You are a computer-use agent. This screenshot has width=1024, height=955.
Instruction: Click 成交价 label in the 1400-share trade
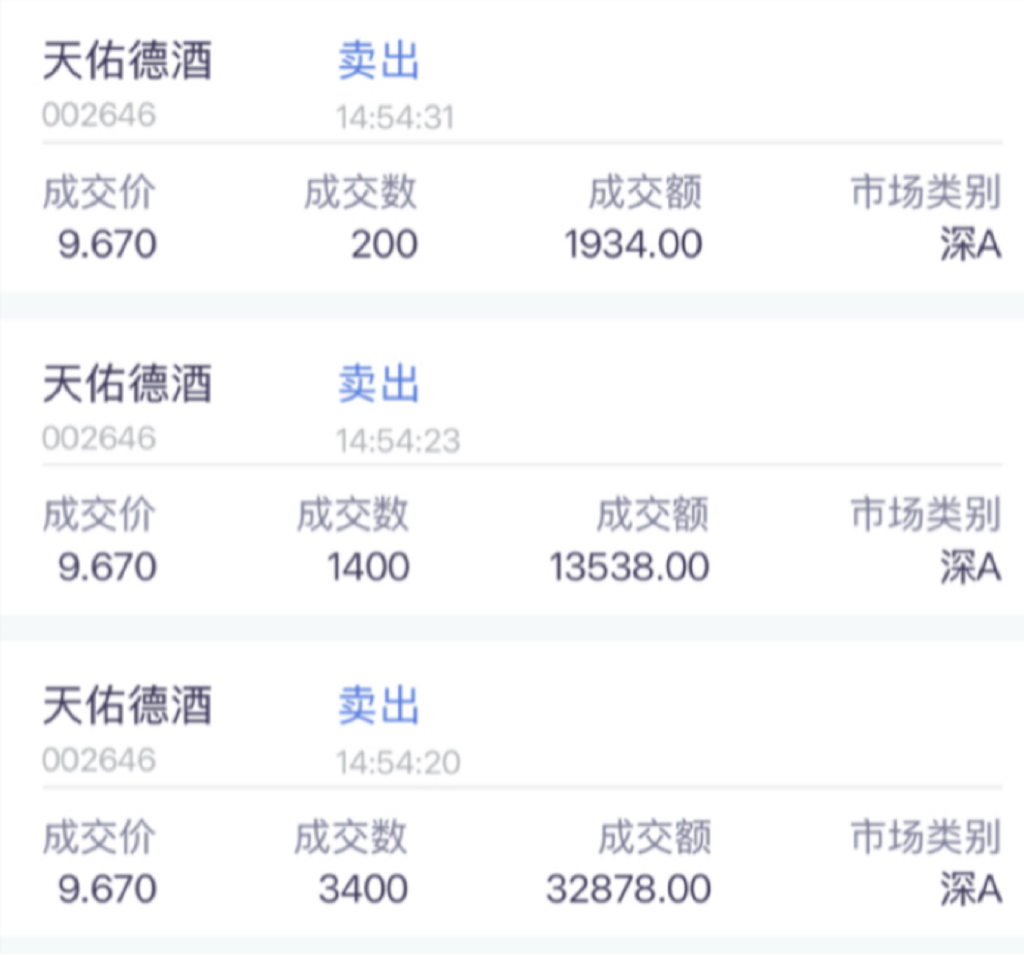pyautogui.click(x=98, y=516)
